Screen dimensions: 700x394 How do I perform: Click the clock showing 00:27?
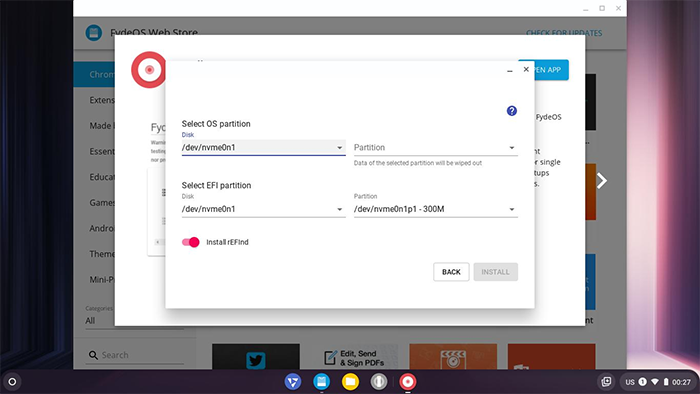[x=681, y=382]
